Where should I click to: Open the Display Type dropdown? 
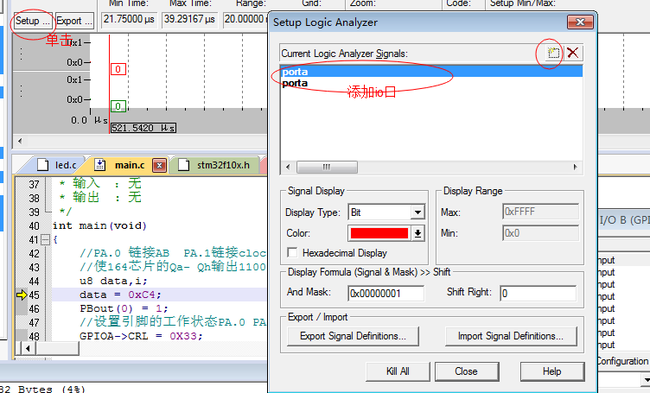(x=417, y=212)
